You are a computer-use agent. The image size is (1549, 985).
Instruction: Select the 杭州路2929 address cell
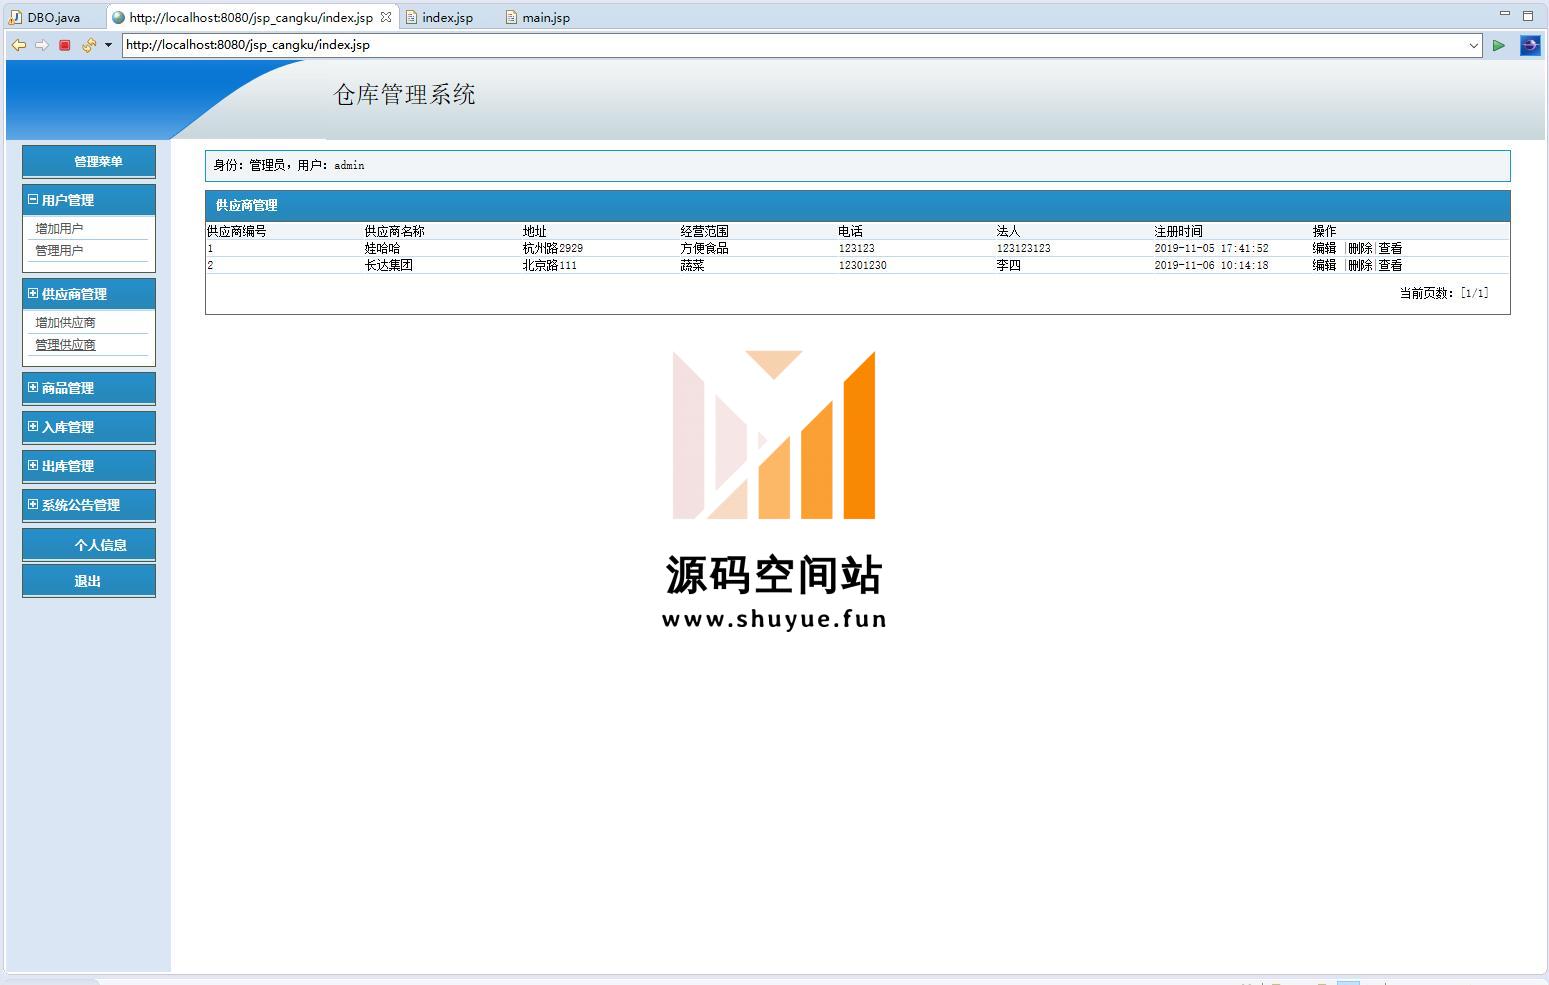(x=552, y=248)
